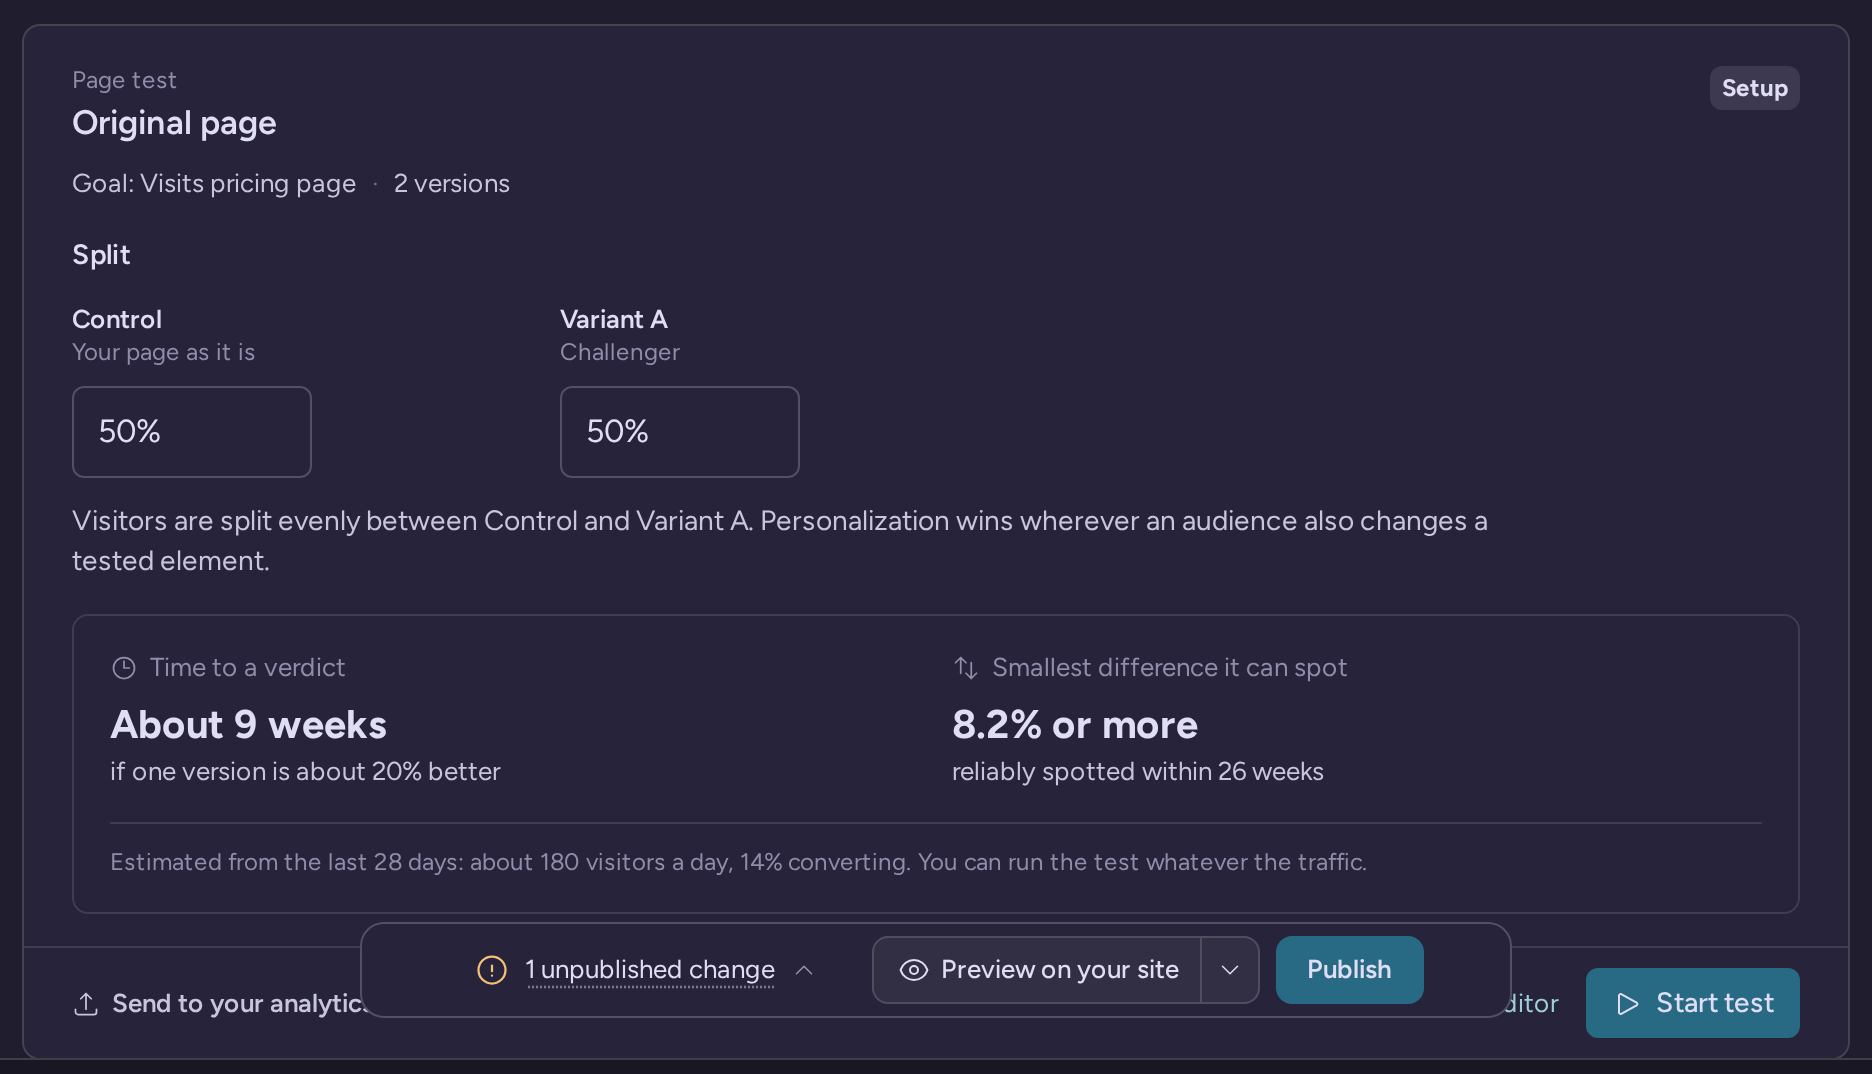Expand the unpublished change chevron

804,970
